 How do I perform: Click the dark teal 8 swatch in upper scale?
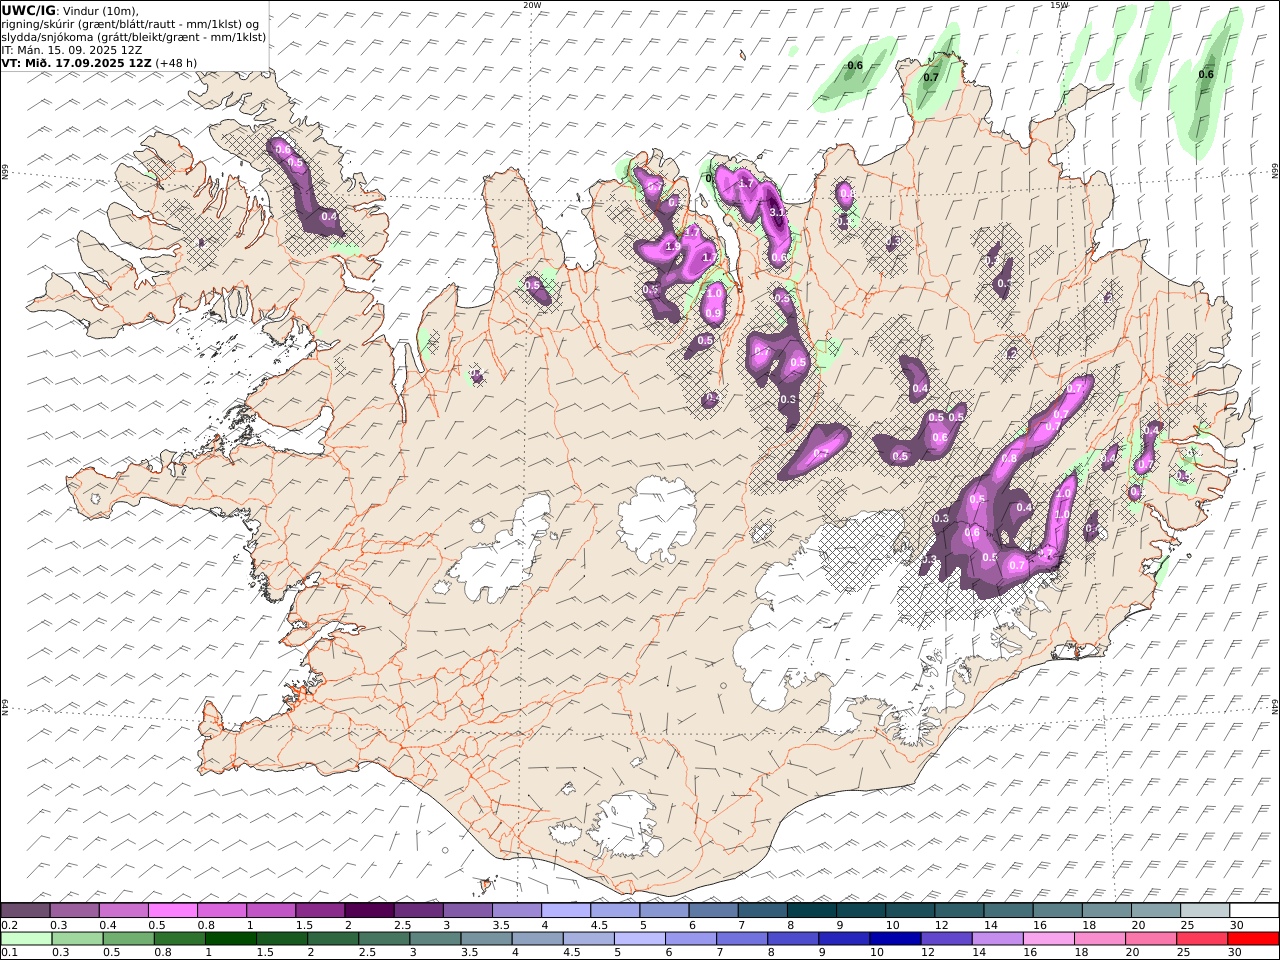tap(811, 910)
